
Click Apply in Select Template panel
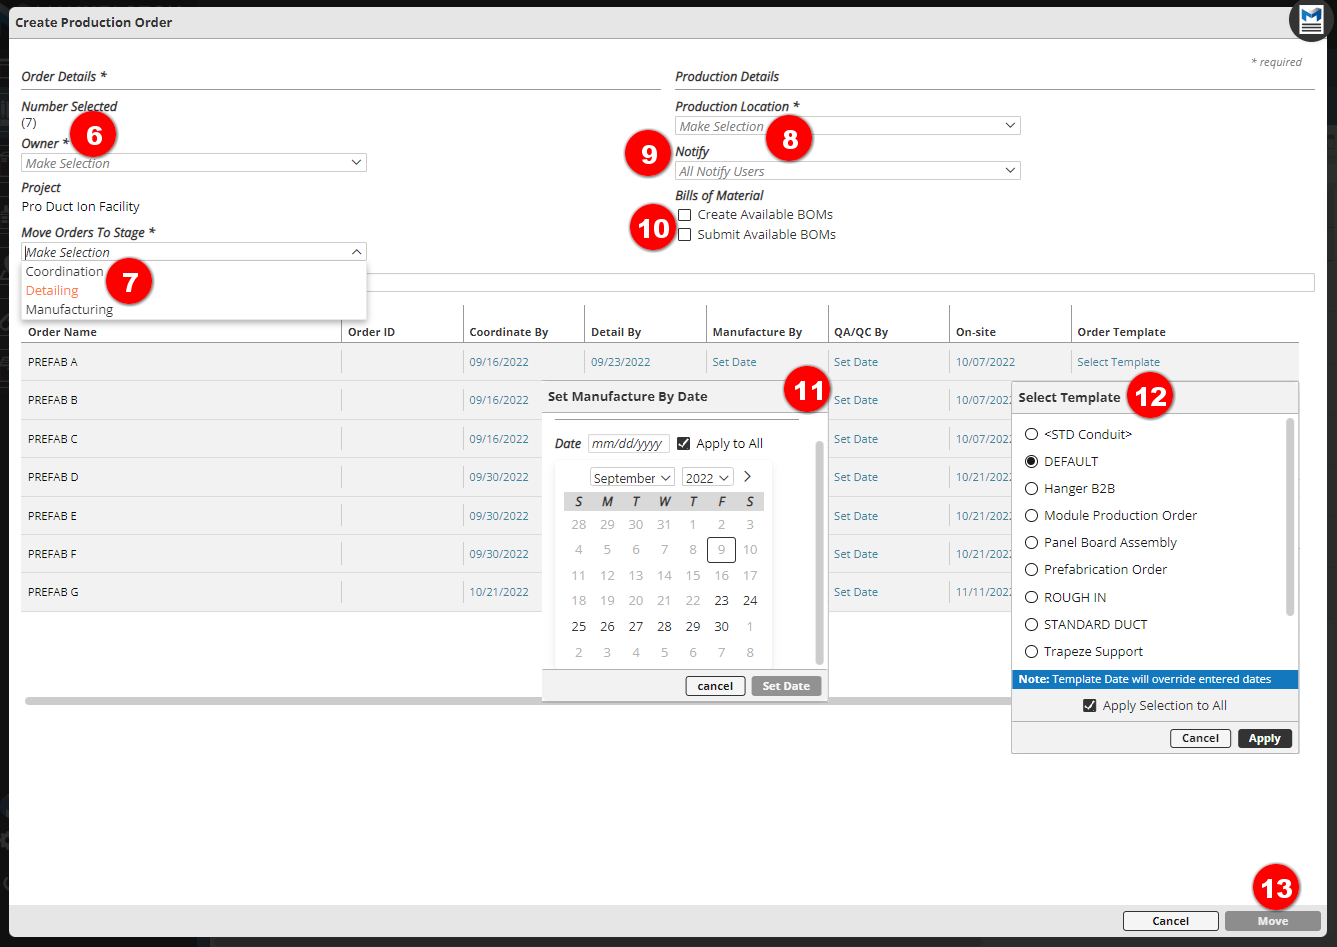click(1264, 739)
